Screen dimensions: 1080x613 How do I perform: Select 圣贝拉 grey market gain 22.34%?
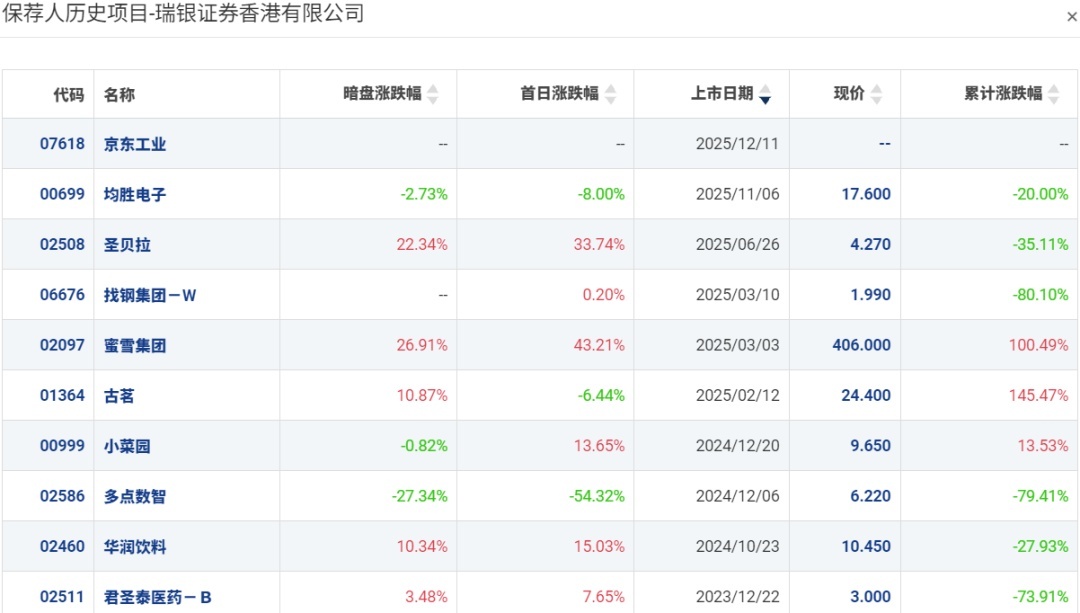[422, 245]
